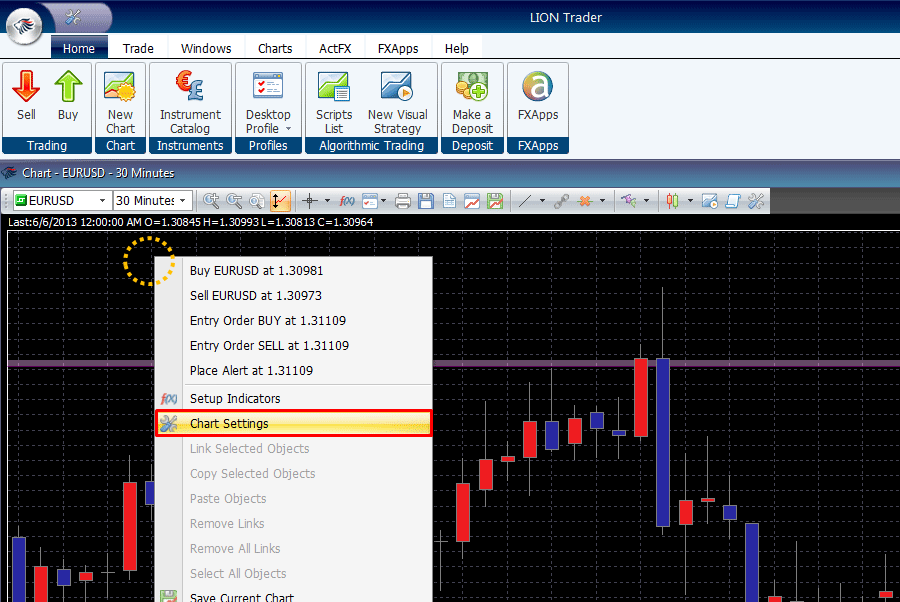Expand the candlestick chart type dropdown arrow

[x=690, y=200]
